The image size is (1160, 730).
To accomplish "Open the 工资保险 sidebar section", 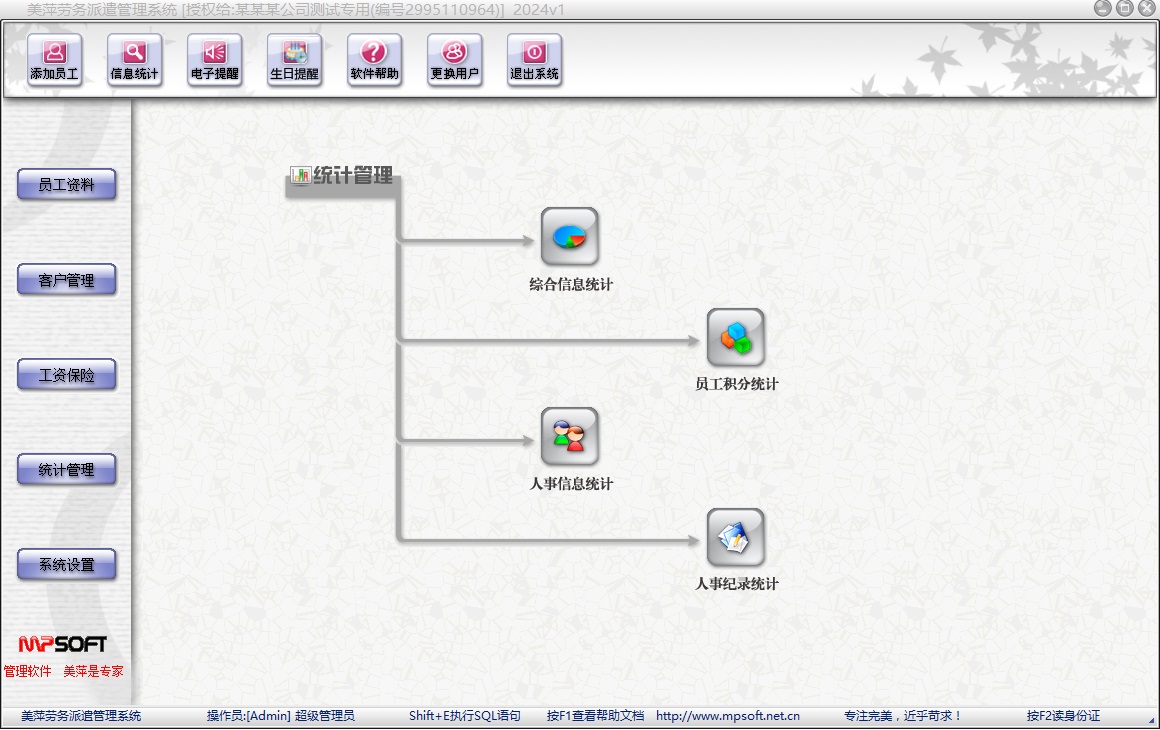I will 67,375.
